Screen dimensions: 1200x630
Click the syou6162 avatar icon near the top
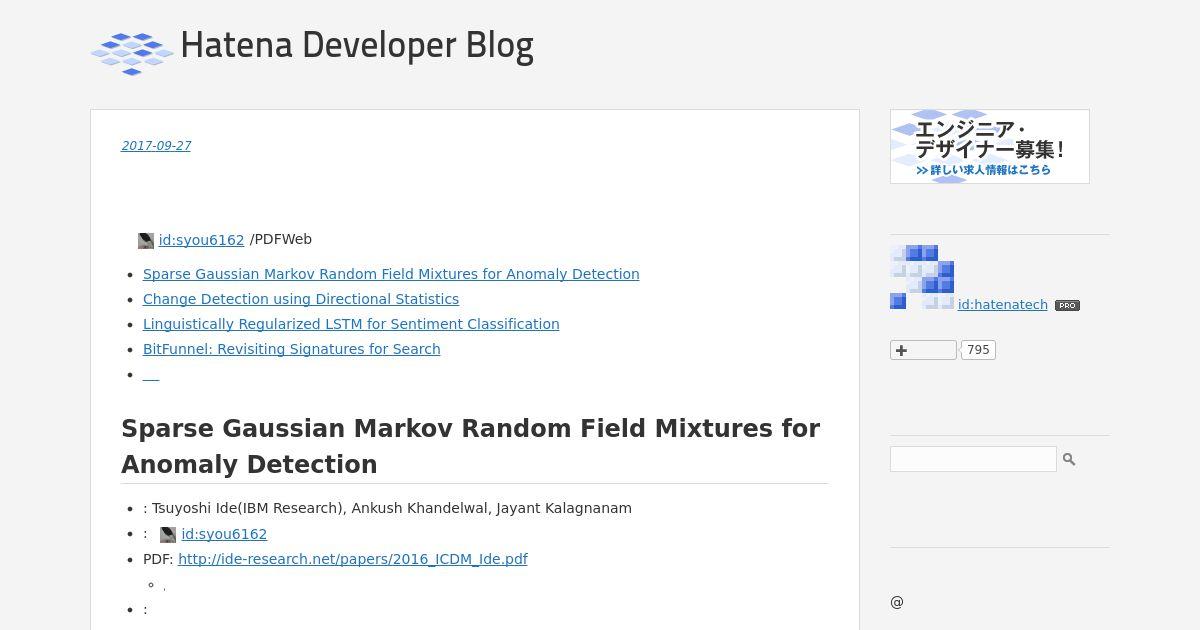point(146,241)
